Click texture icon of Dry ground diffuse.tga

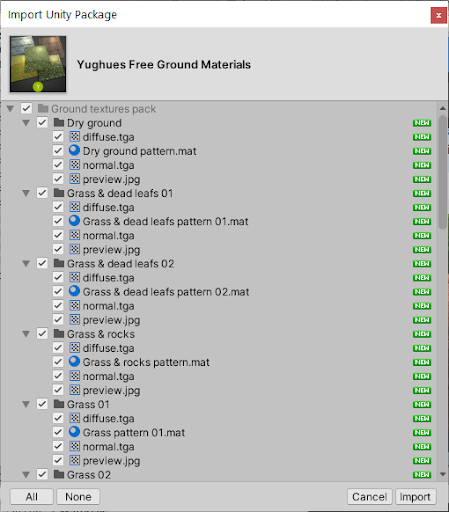click(x=75, y=137)
